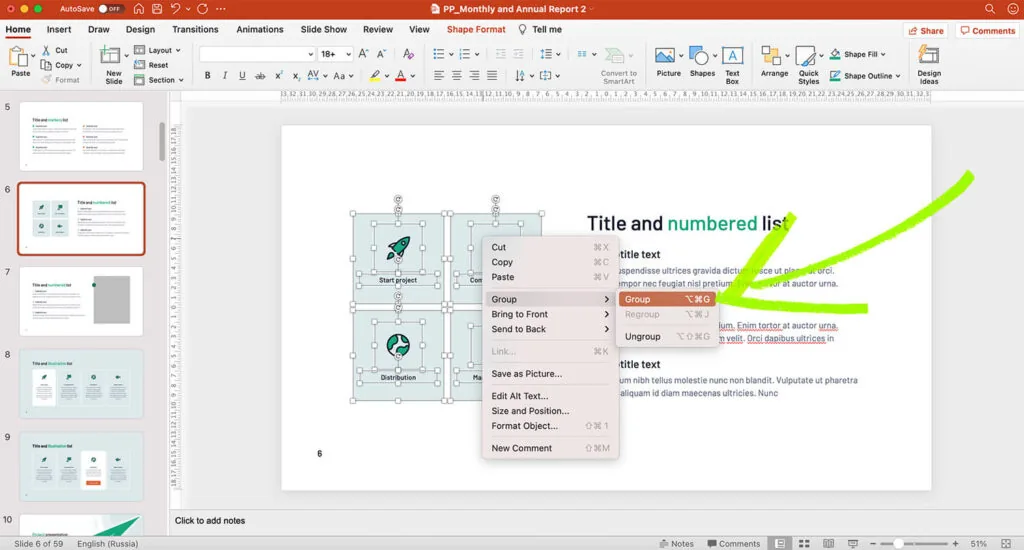Screen dimensions: 1024x550
Task: Increase font size with large A icon
Action: click(x=364, y=54)
